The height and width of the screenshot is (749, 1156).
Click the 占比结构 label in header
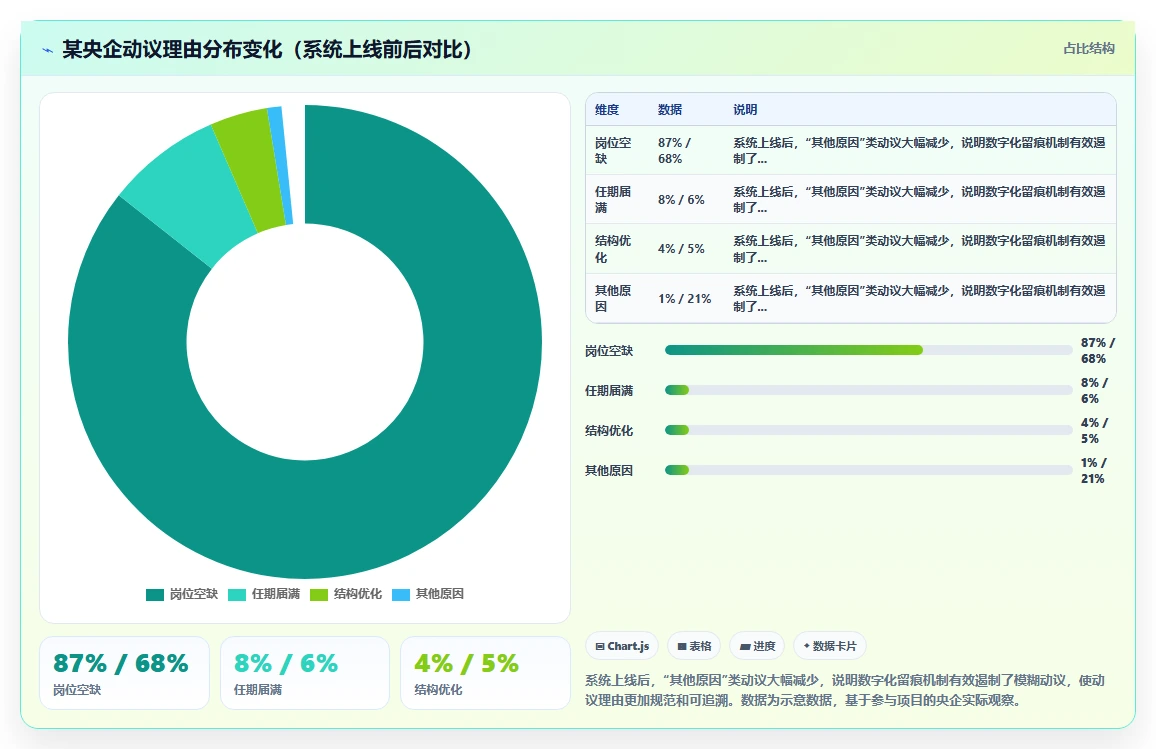tap(1088, 49)
